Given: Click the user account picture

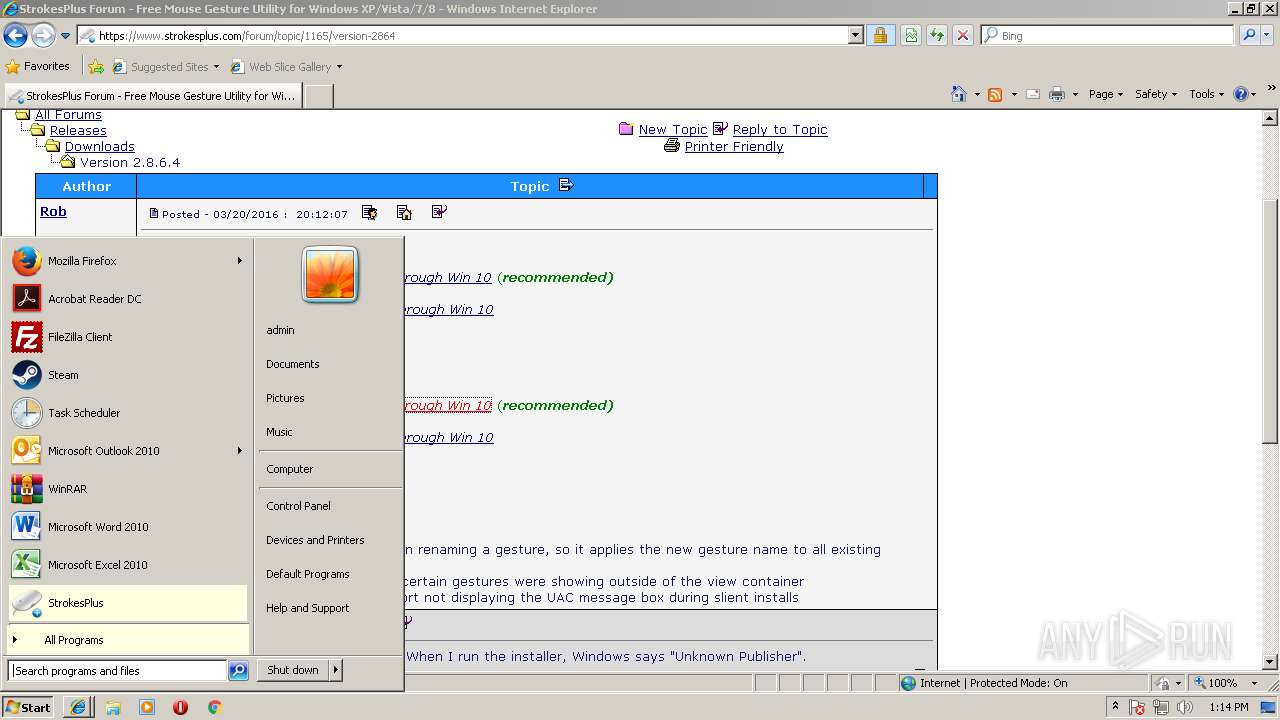Looking at the screenshot, I should [330, 274].
